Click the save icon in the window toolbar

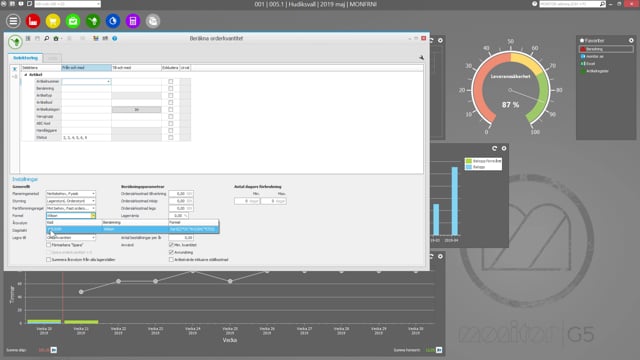(x=37, y=38)
